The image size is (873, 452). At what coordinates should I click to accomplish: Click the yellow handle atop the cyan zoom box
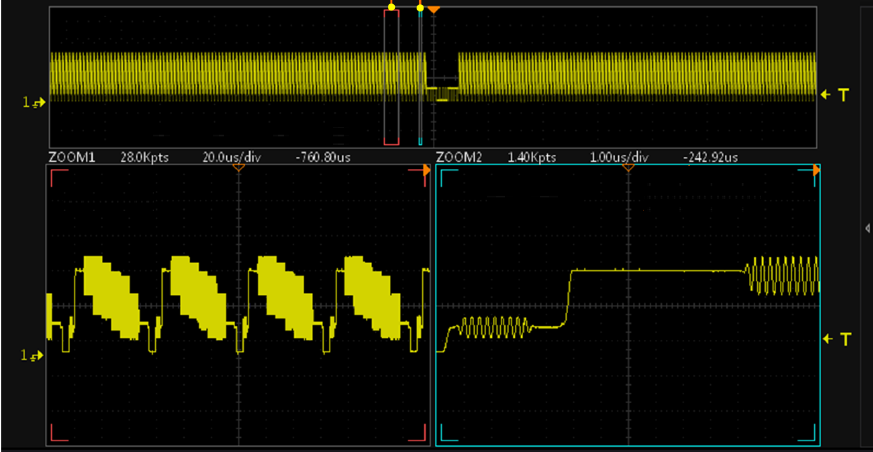pyautogui.click(x=420, y=8)
